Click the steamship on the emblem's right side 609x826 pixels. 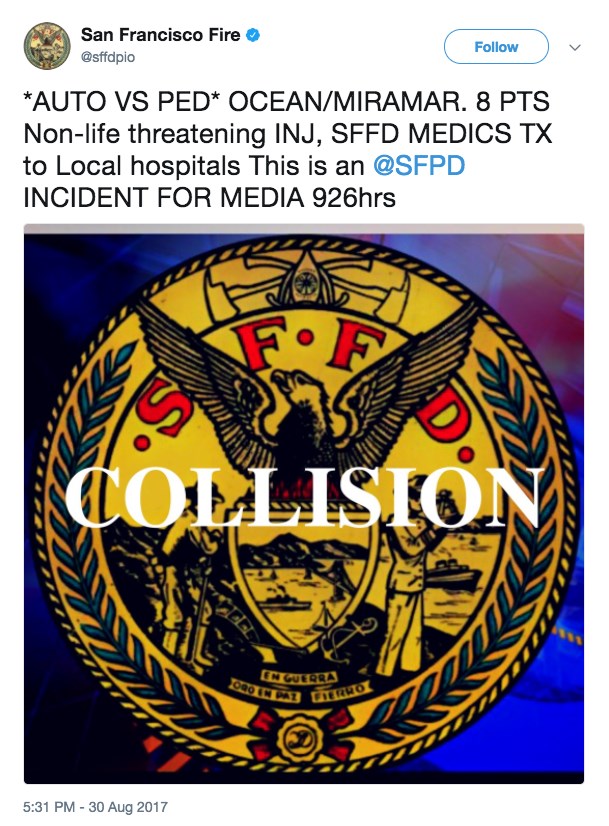[453, 575]
